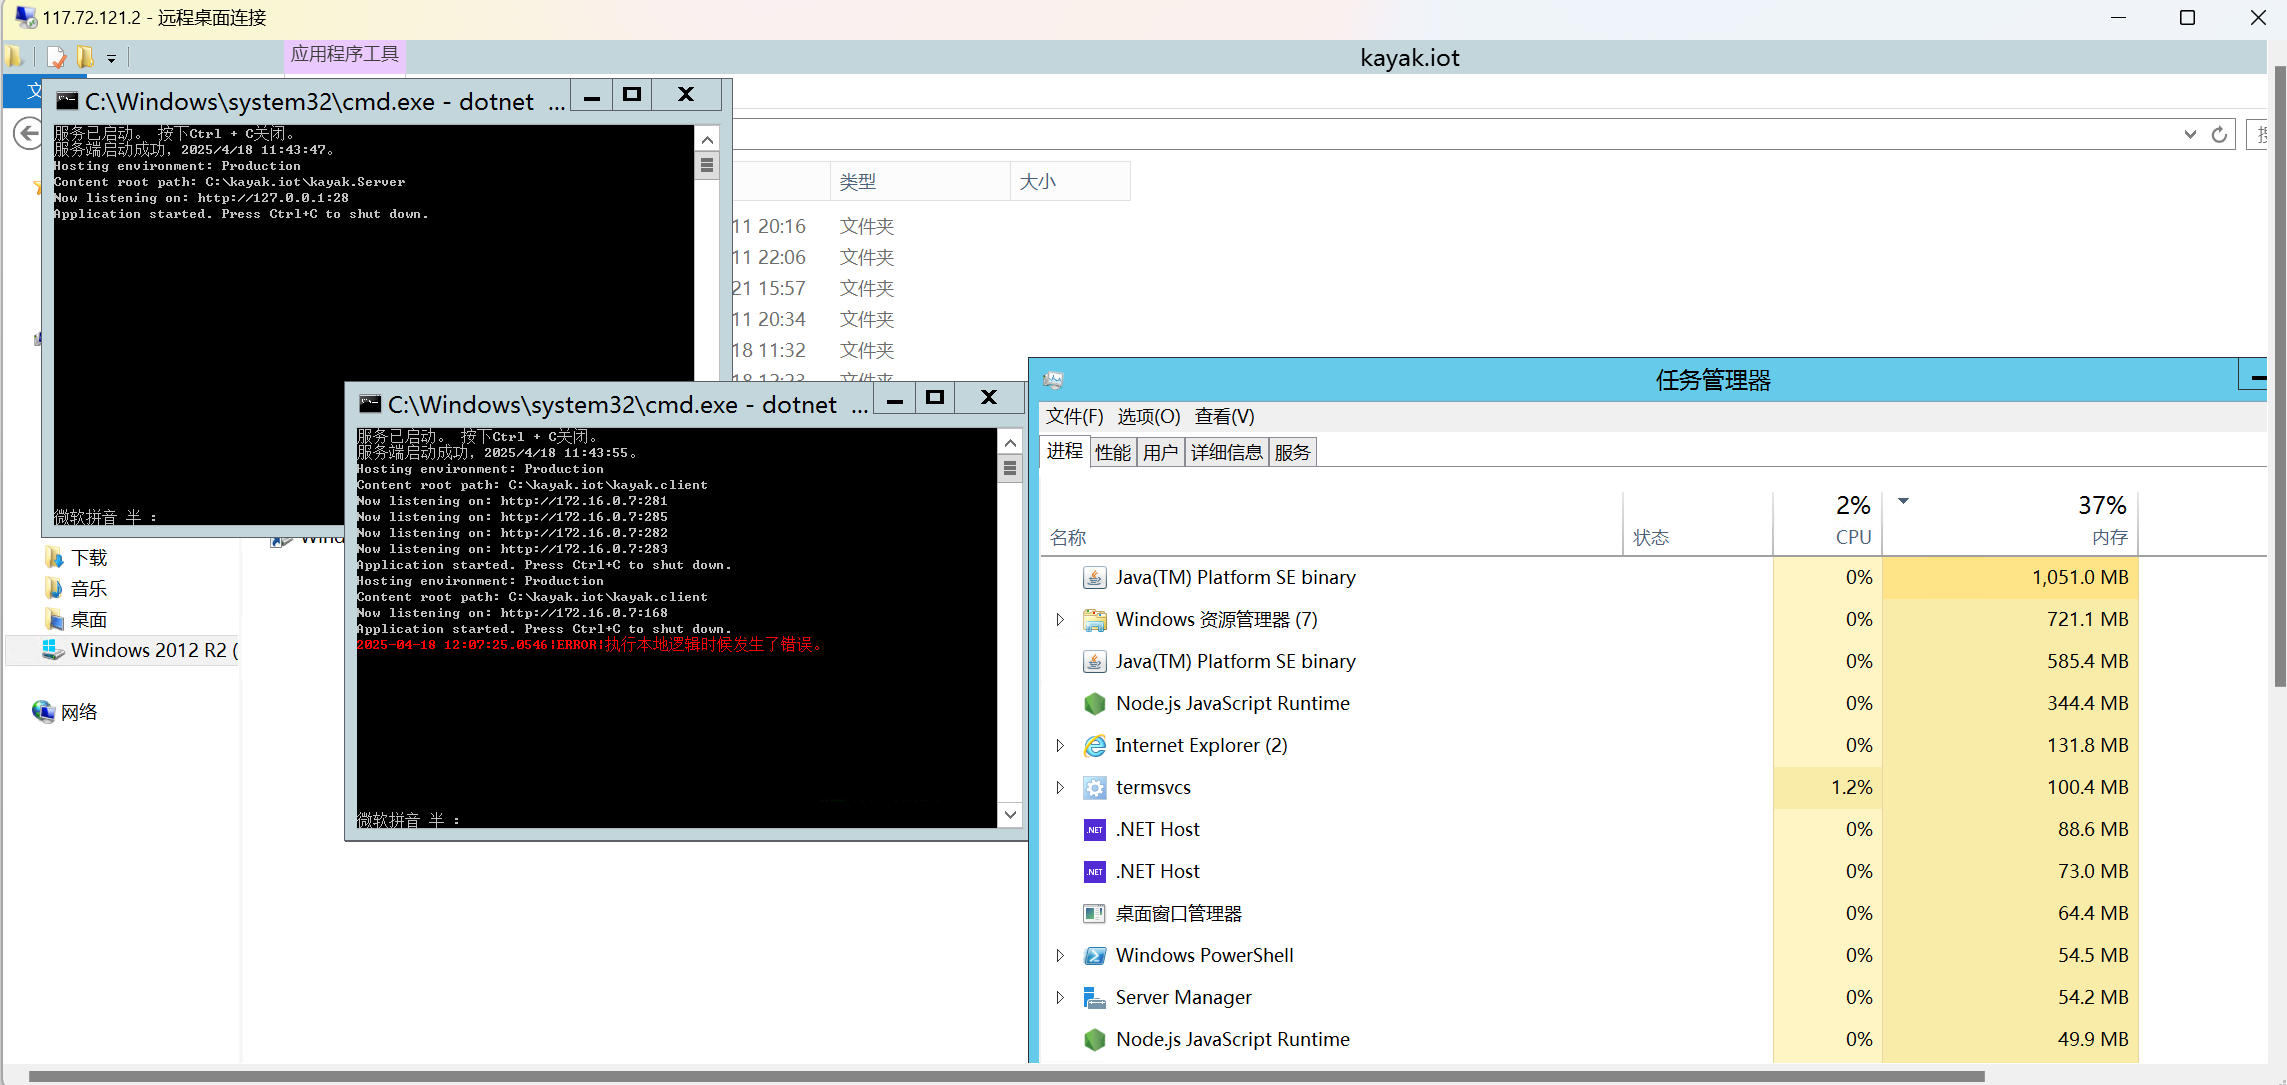2287x1085 pixels.
Task: Select the termsvcs gear icon
Action: (1095, 788)
